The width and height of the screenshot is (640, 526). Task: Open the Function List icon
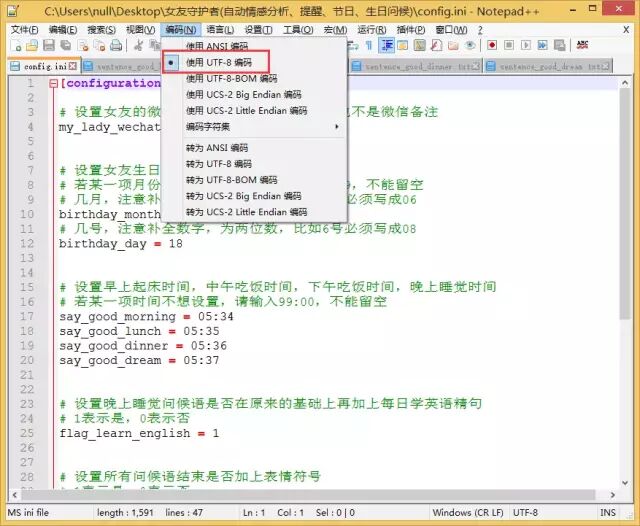click(x=436, y=45)
